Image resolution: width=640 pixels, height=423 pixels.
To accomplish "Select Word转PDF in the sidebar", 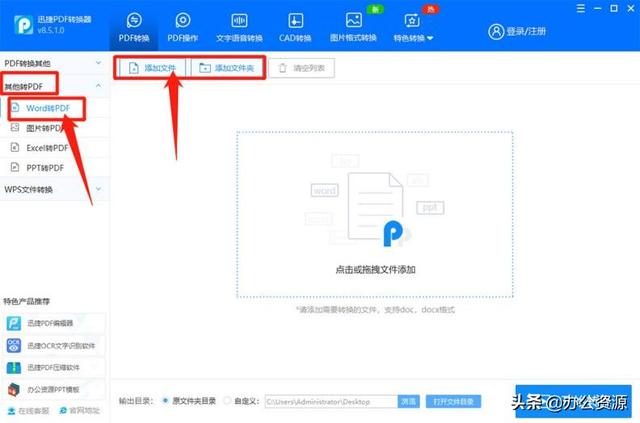I will (x=55, y=108).
